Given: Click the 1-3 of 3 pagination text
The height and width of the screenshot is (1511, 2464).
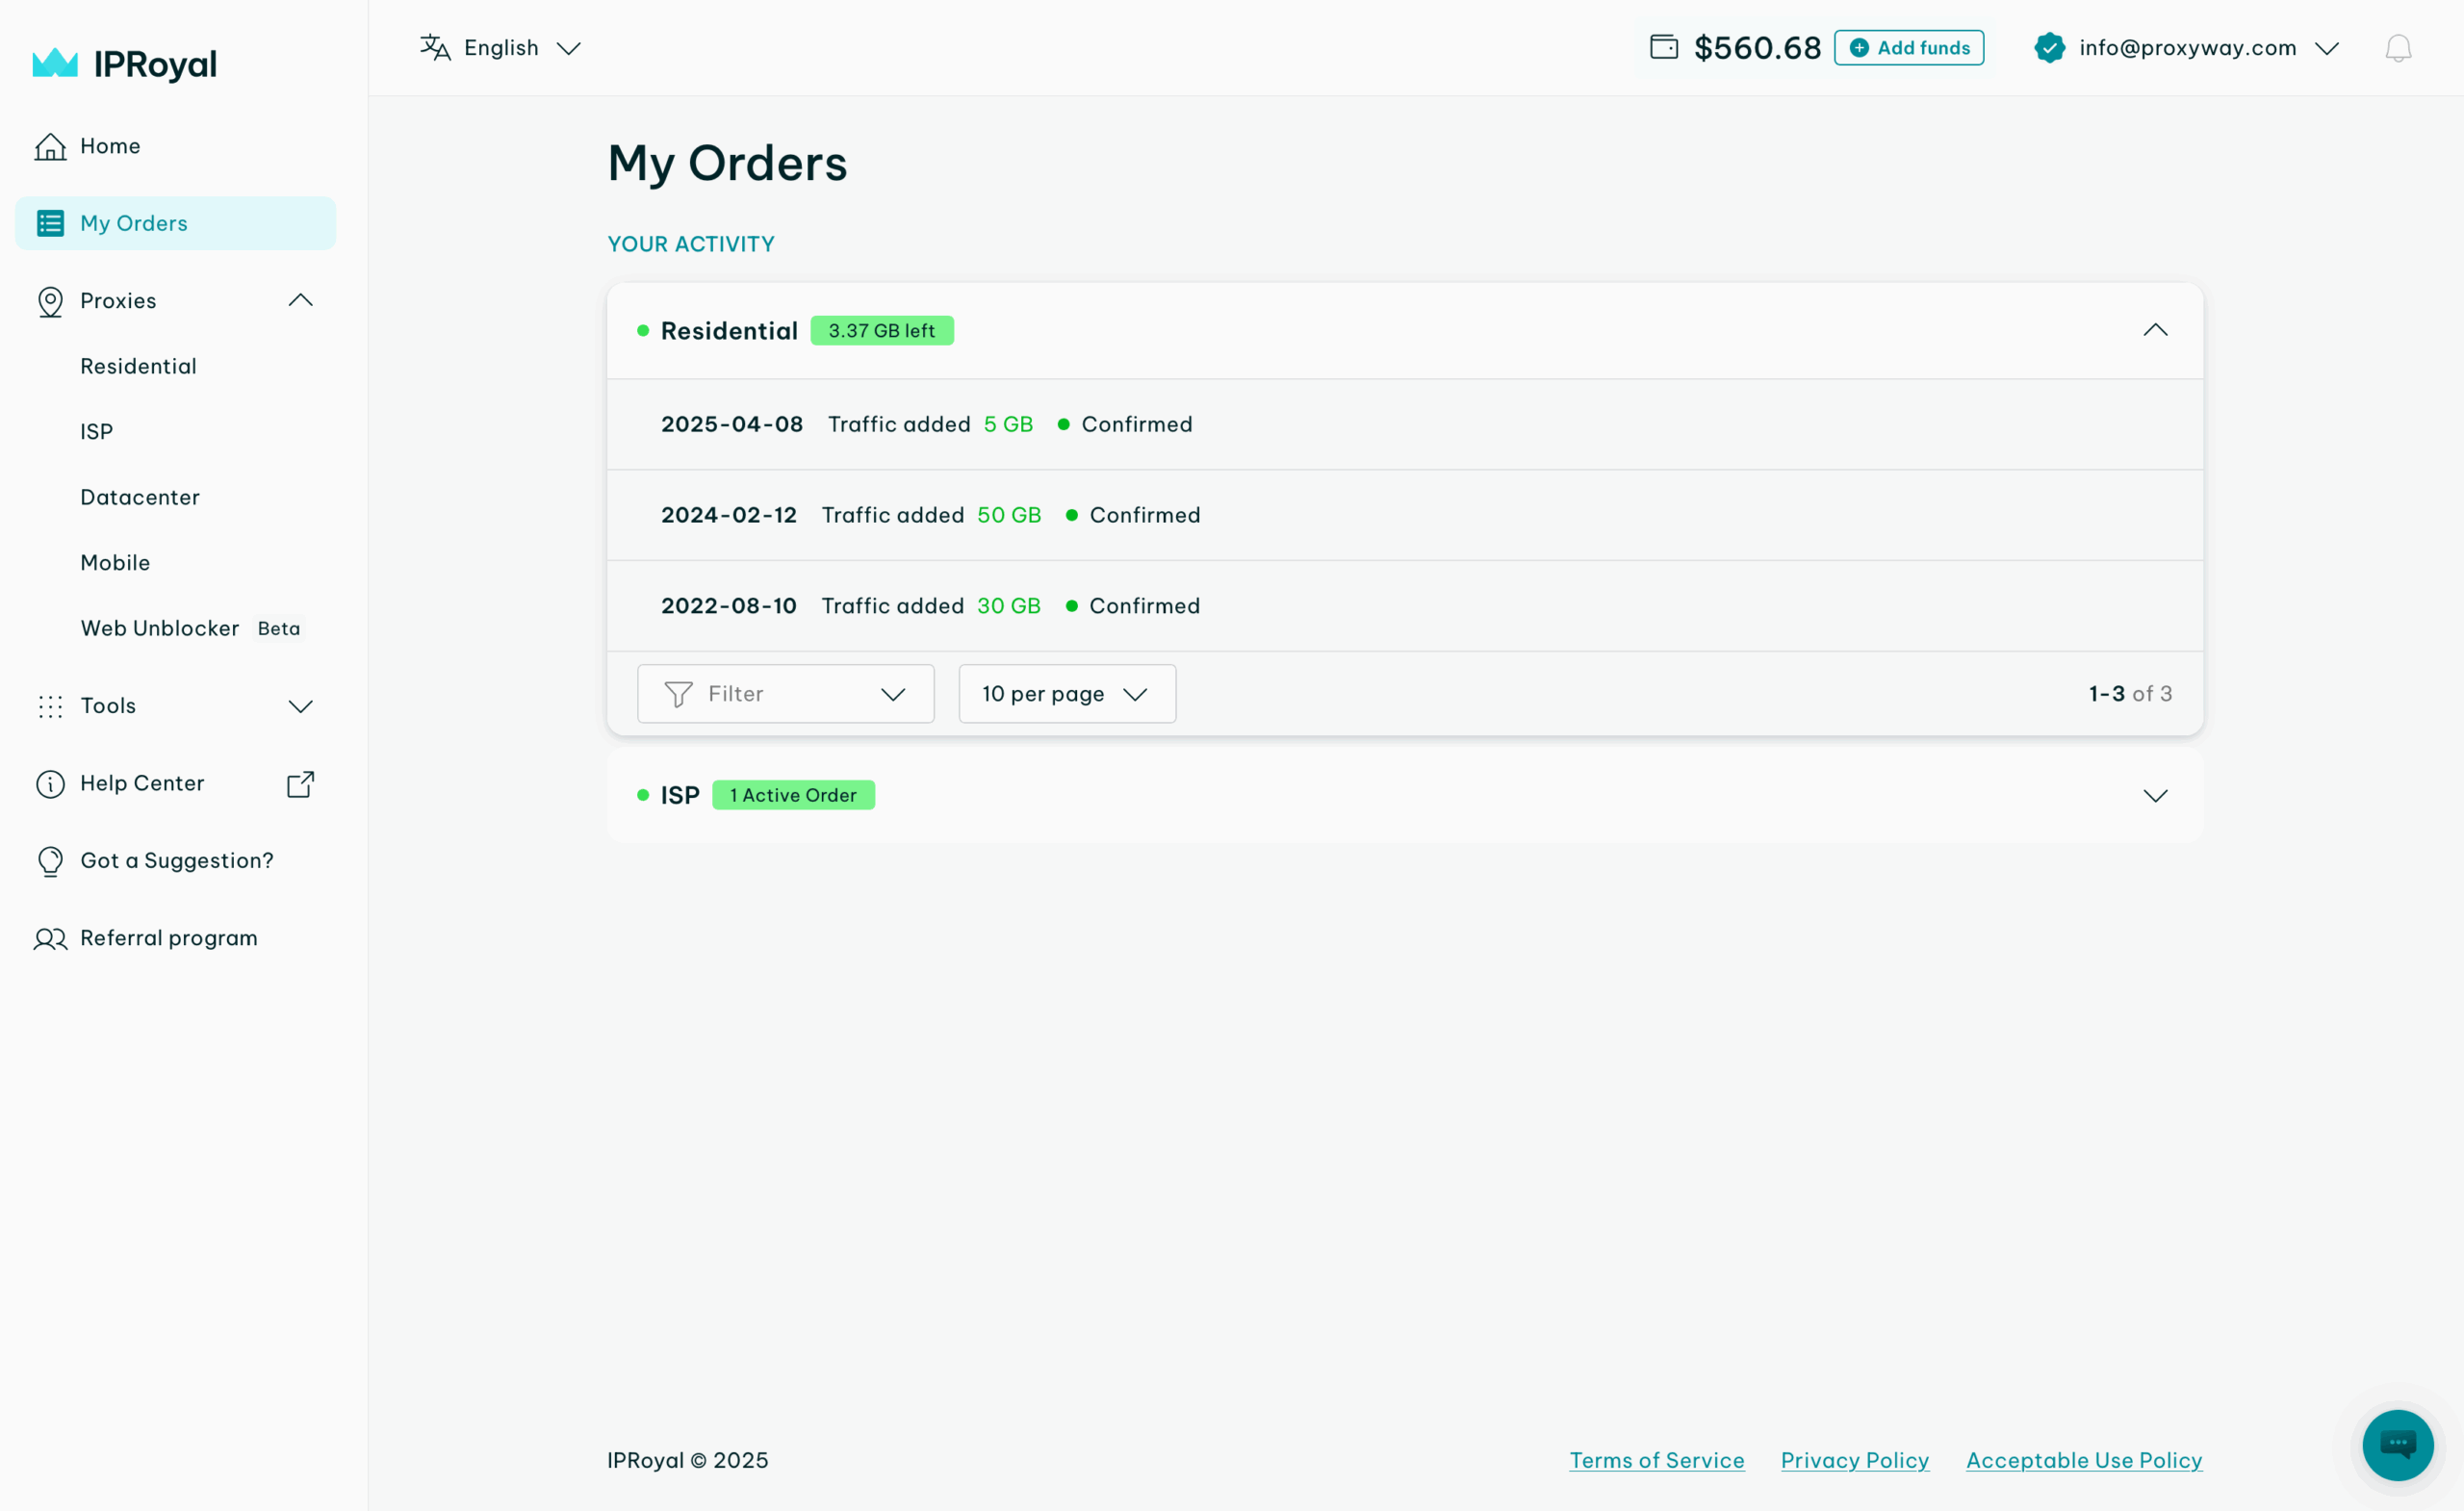Looking at the screenshot, I should coord(2130,693).
